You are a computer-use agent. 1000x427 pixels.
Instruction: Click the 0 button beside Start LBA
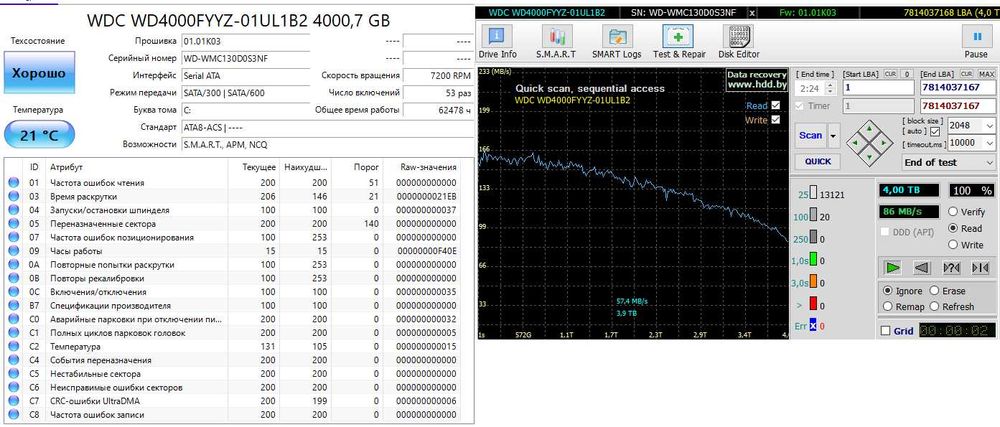907,74
